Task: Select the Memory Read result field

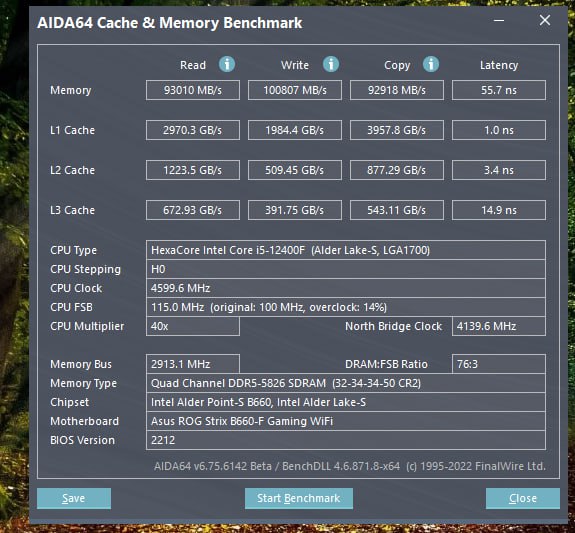Action: [193, 90]
